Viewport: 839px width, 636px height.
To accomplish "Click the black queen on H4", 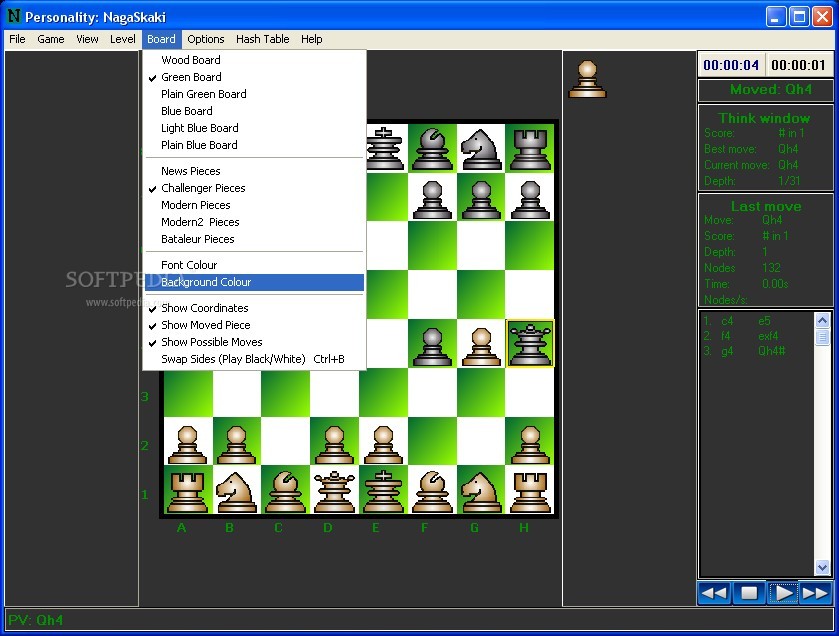I will pyautogui.click(x=530, y=343).
